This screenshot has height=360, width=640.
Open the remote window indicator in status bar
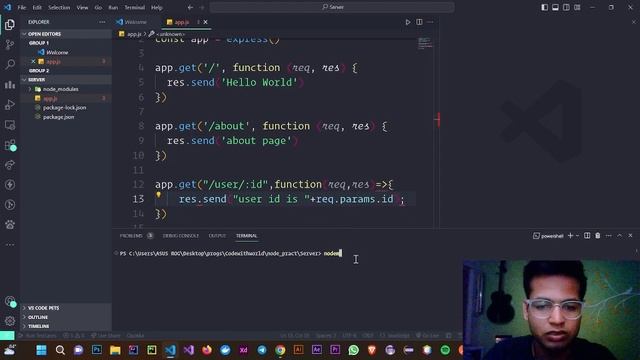click(x=7, y=336)
